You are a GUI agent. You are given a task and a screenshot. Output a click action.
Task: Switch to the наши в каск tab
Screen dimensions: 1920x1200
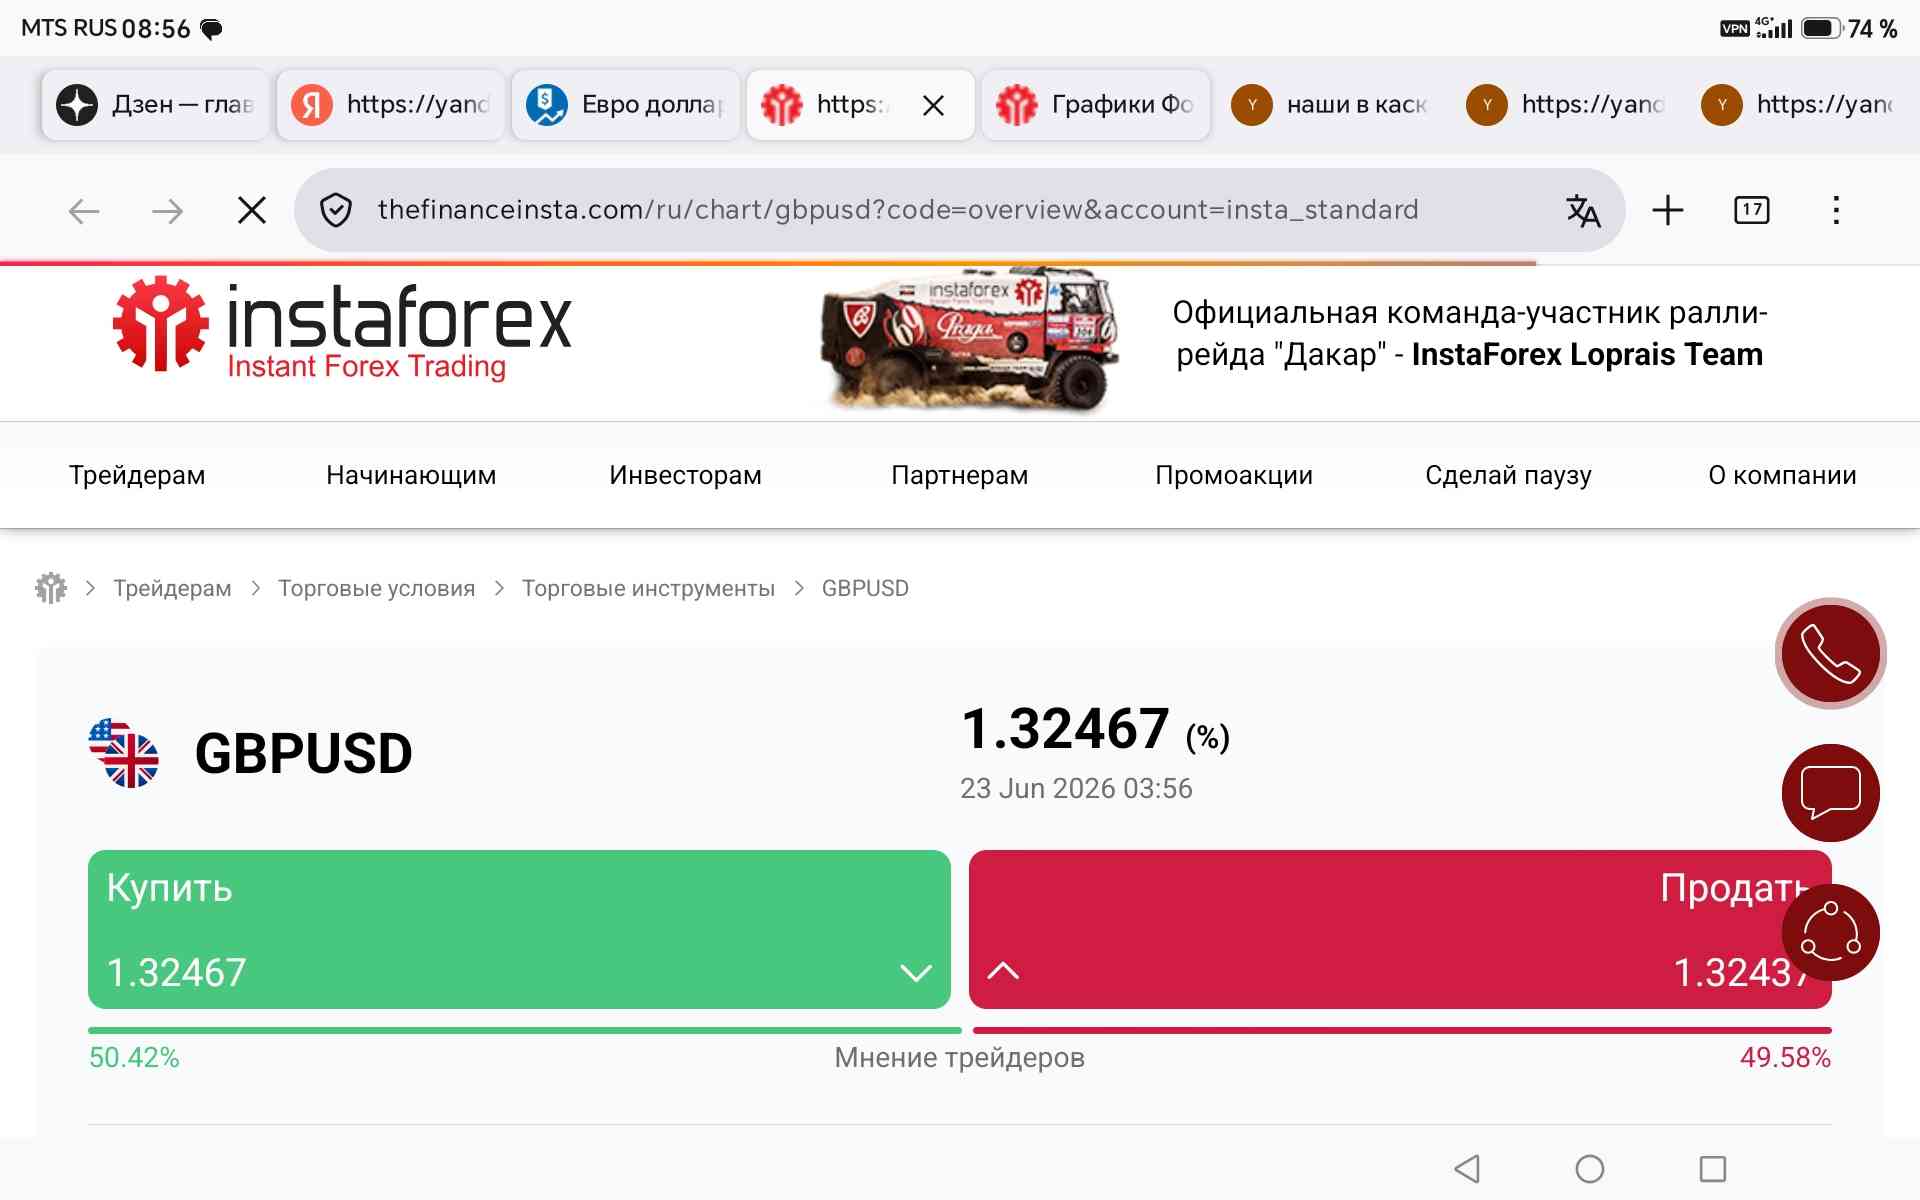click(1330, 105)
